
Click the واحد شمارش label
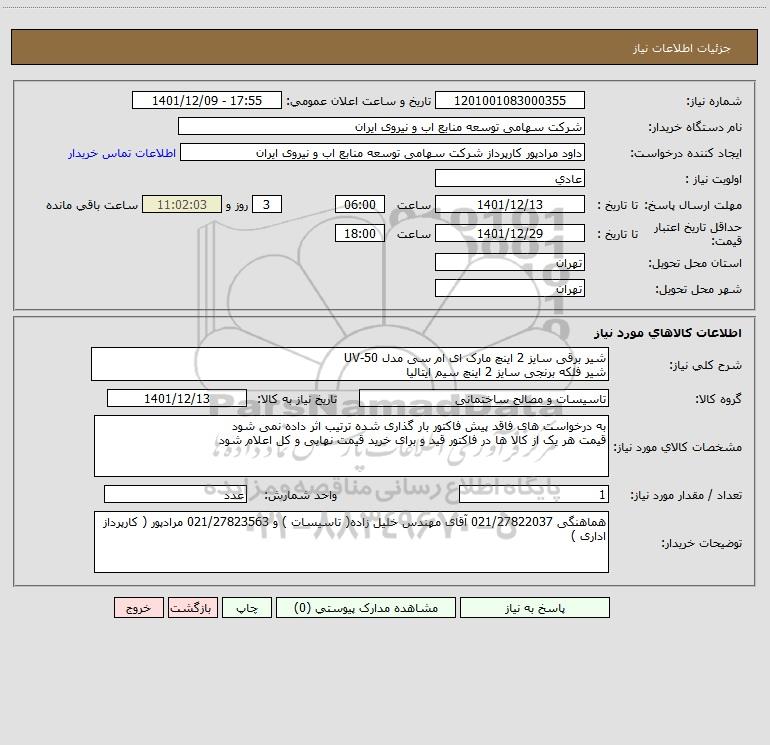[301, 495]
